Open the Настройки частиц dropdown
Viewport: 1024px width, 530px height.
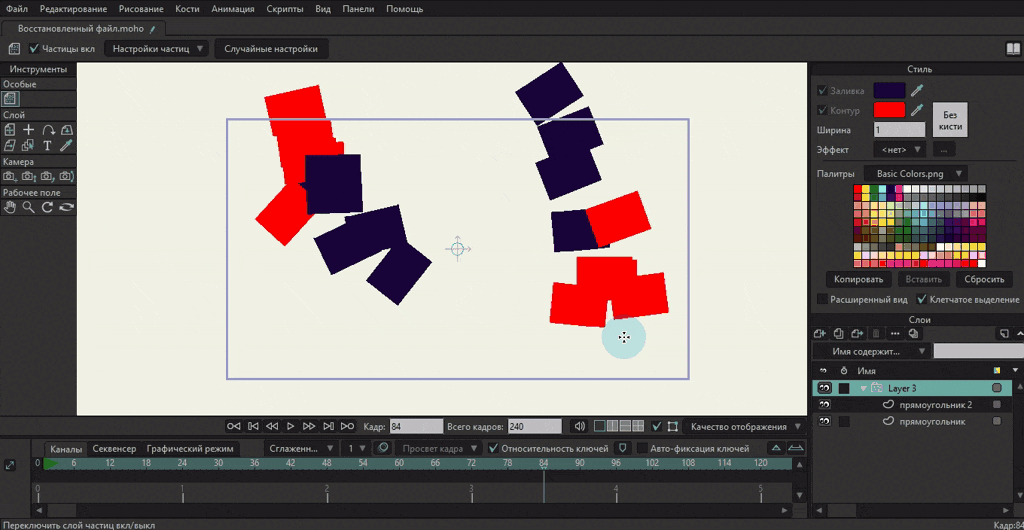tap(156, 48)
